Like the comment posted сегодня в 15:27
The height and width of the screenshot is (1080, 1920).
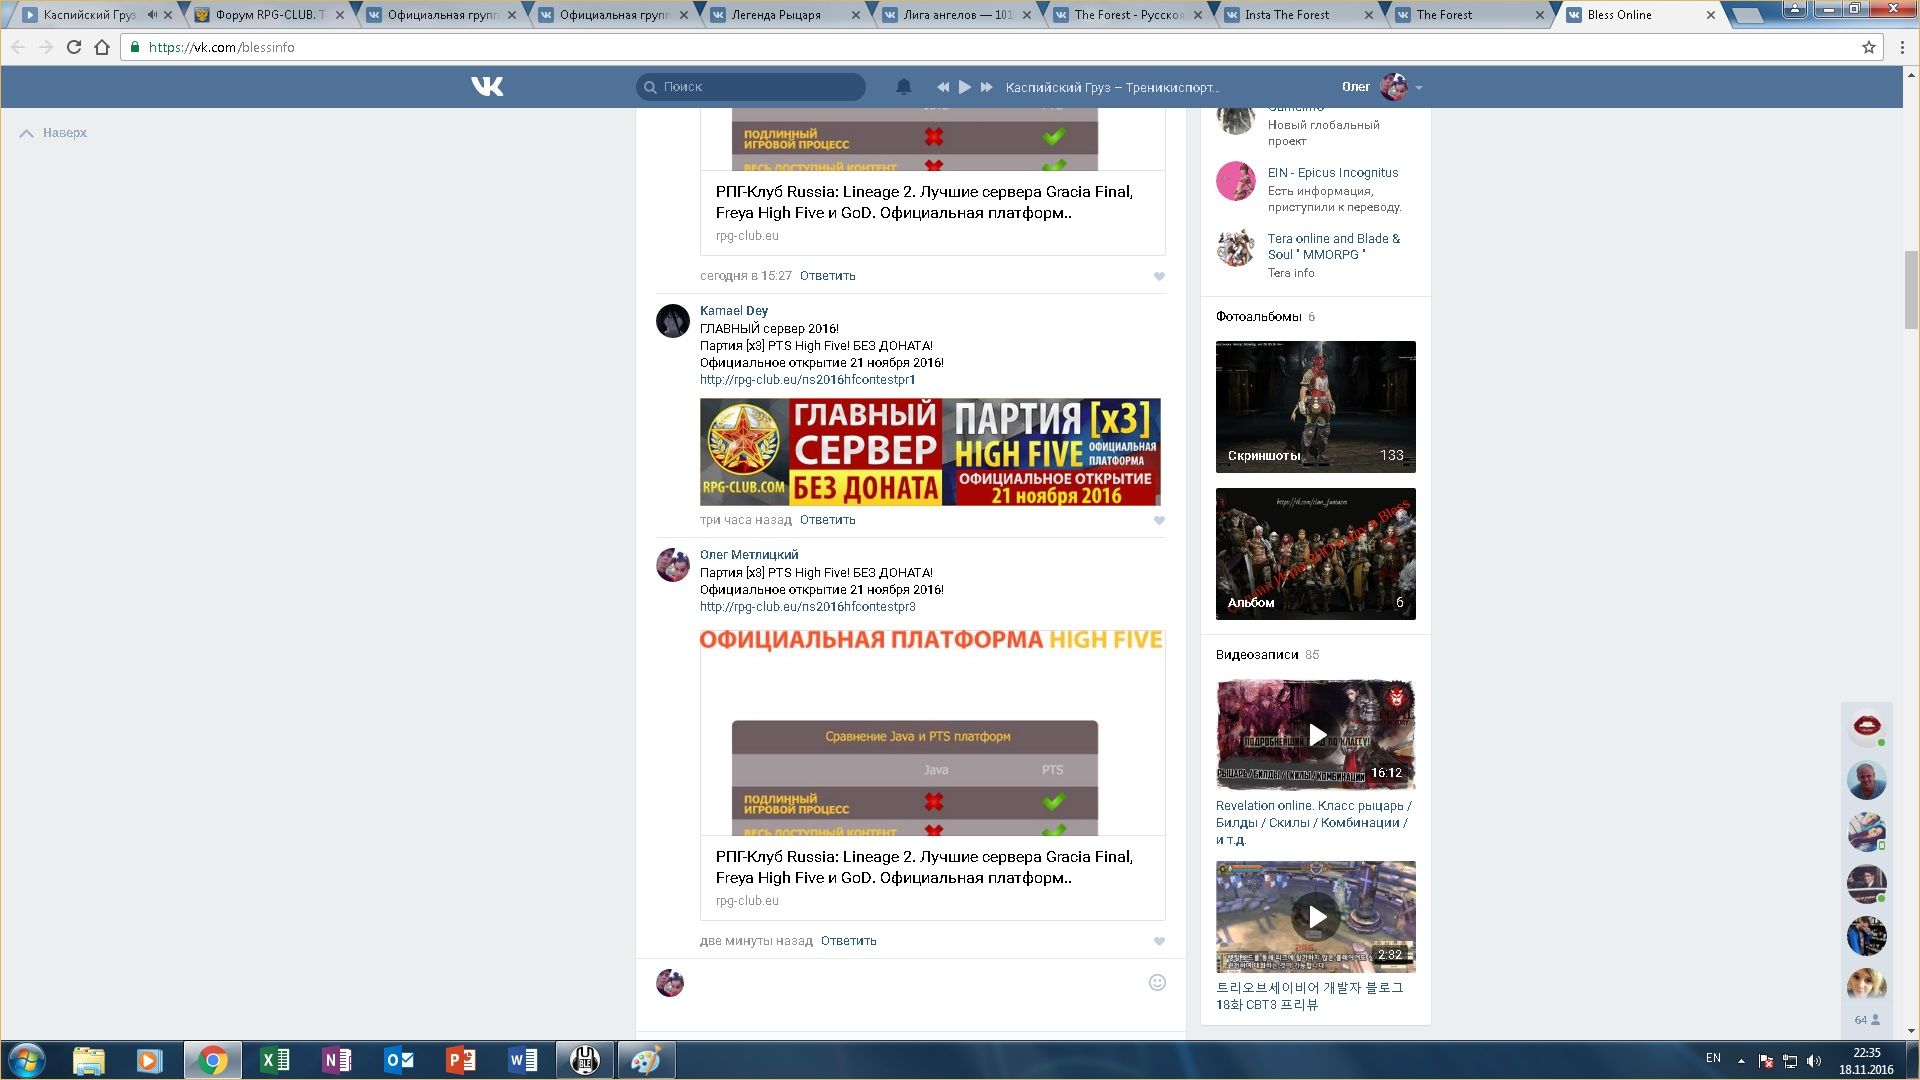(x=1159, y=277)
